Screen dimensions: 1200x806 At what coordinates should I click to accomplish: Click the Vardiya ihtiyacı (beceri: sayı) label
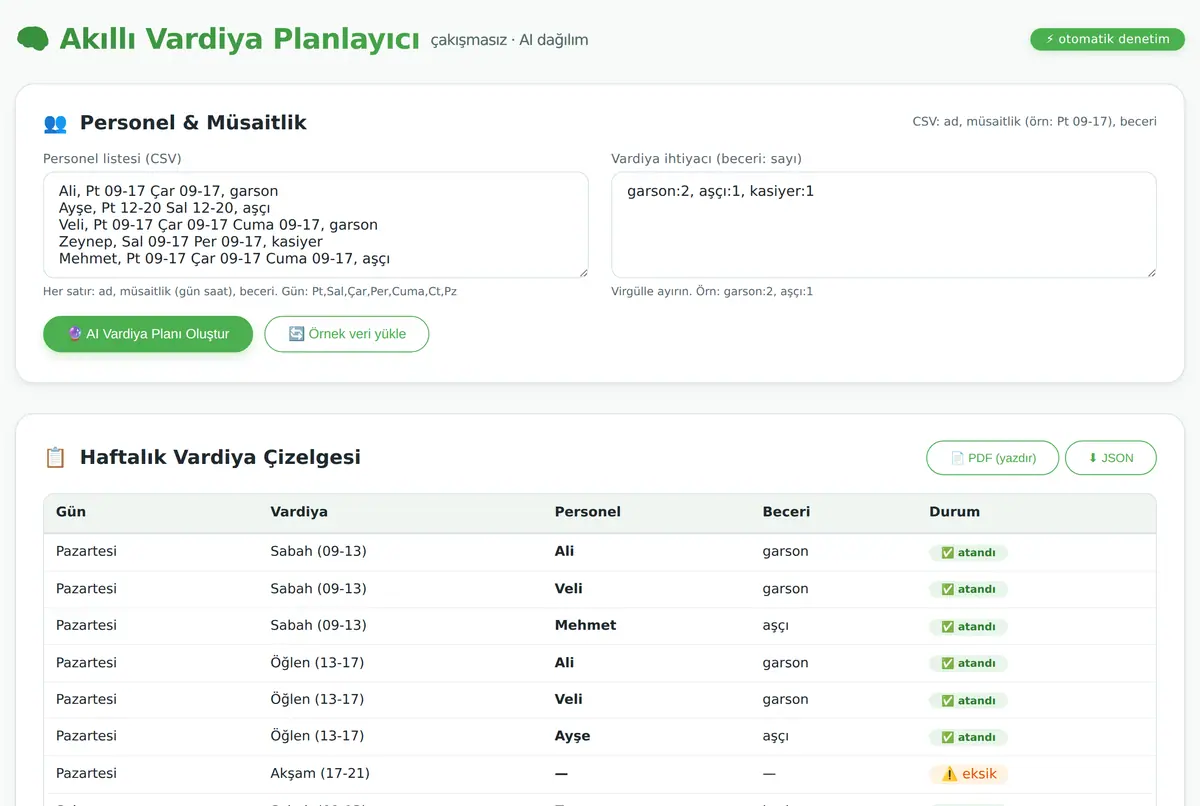(706, 158)
